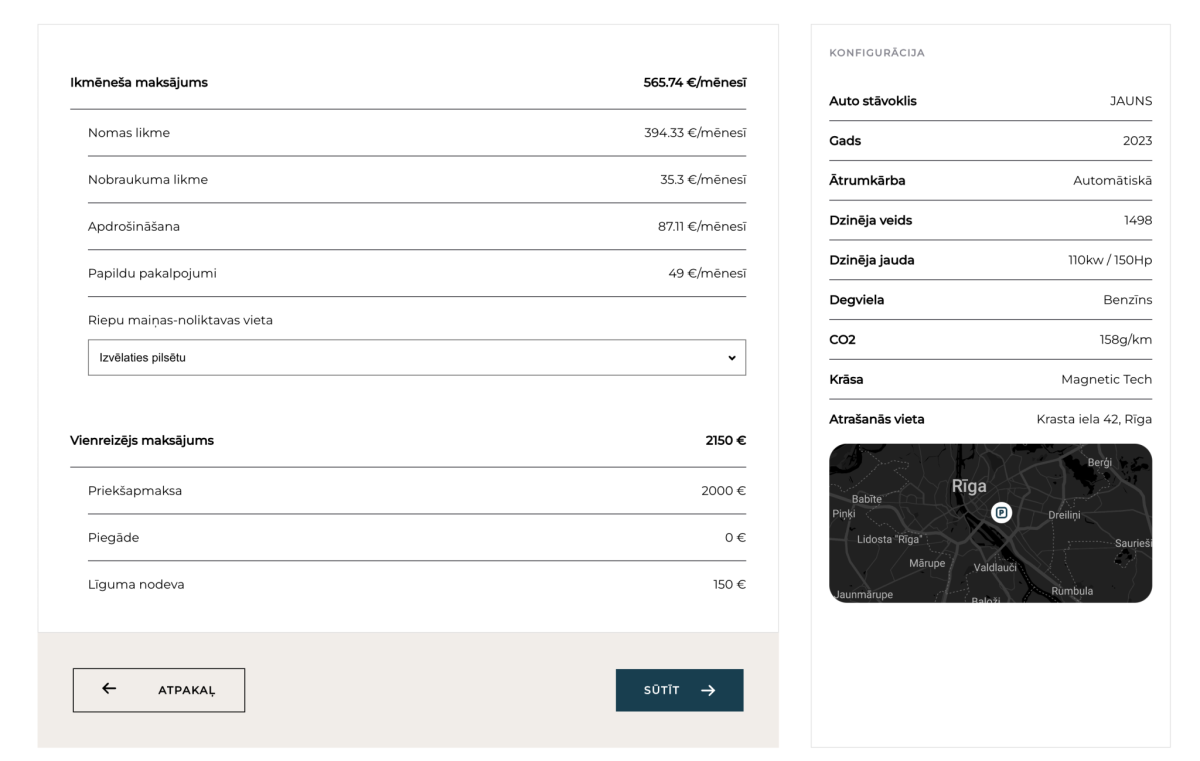
Task: Open the 'Izvēlaties pilsētu' city dropdown
Action: coord(417,358)
